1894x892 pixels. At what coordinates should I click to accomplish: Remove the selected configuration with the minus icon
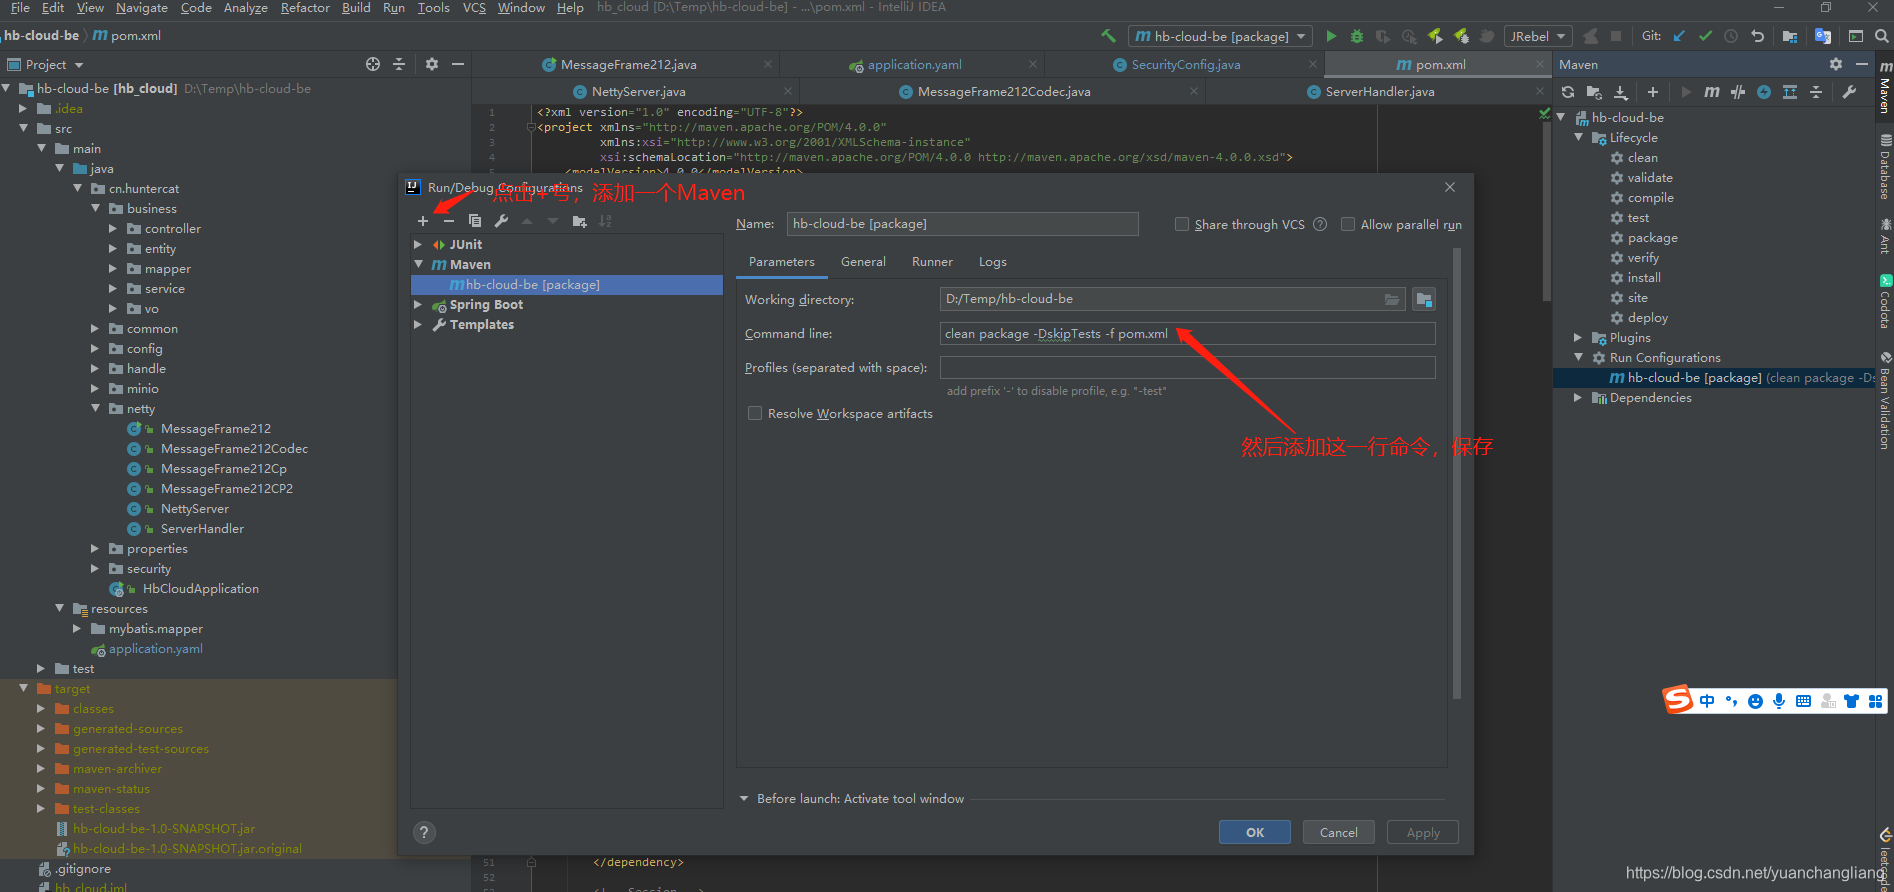449,221
